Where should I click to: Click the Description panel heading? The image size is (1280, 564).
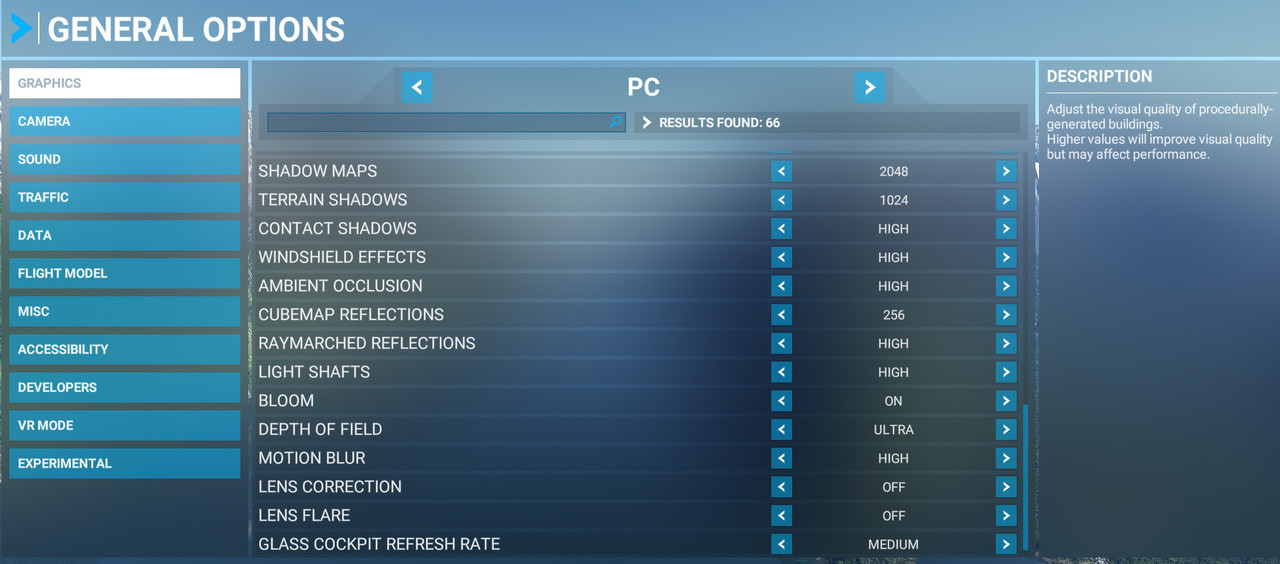click(x=1099, y=76)
